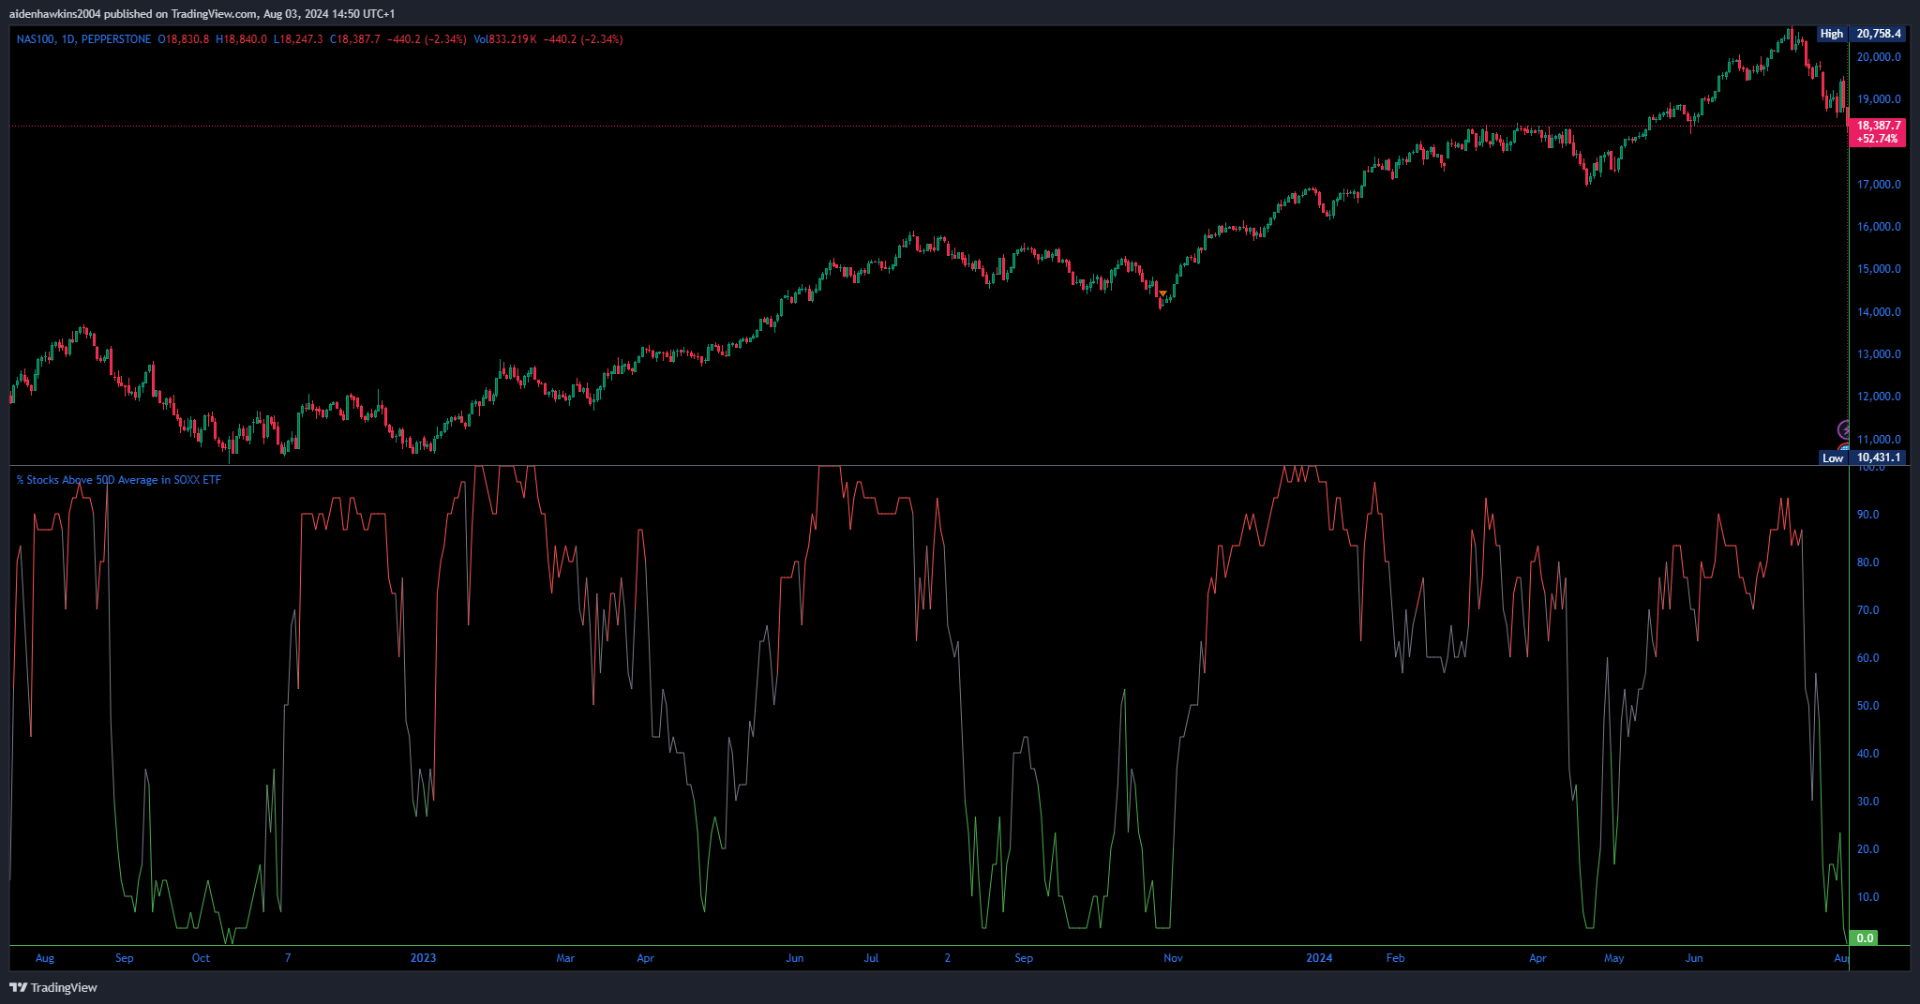Click the Vol 833.219K volume legend

(x=505, y=40)
